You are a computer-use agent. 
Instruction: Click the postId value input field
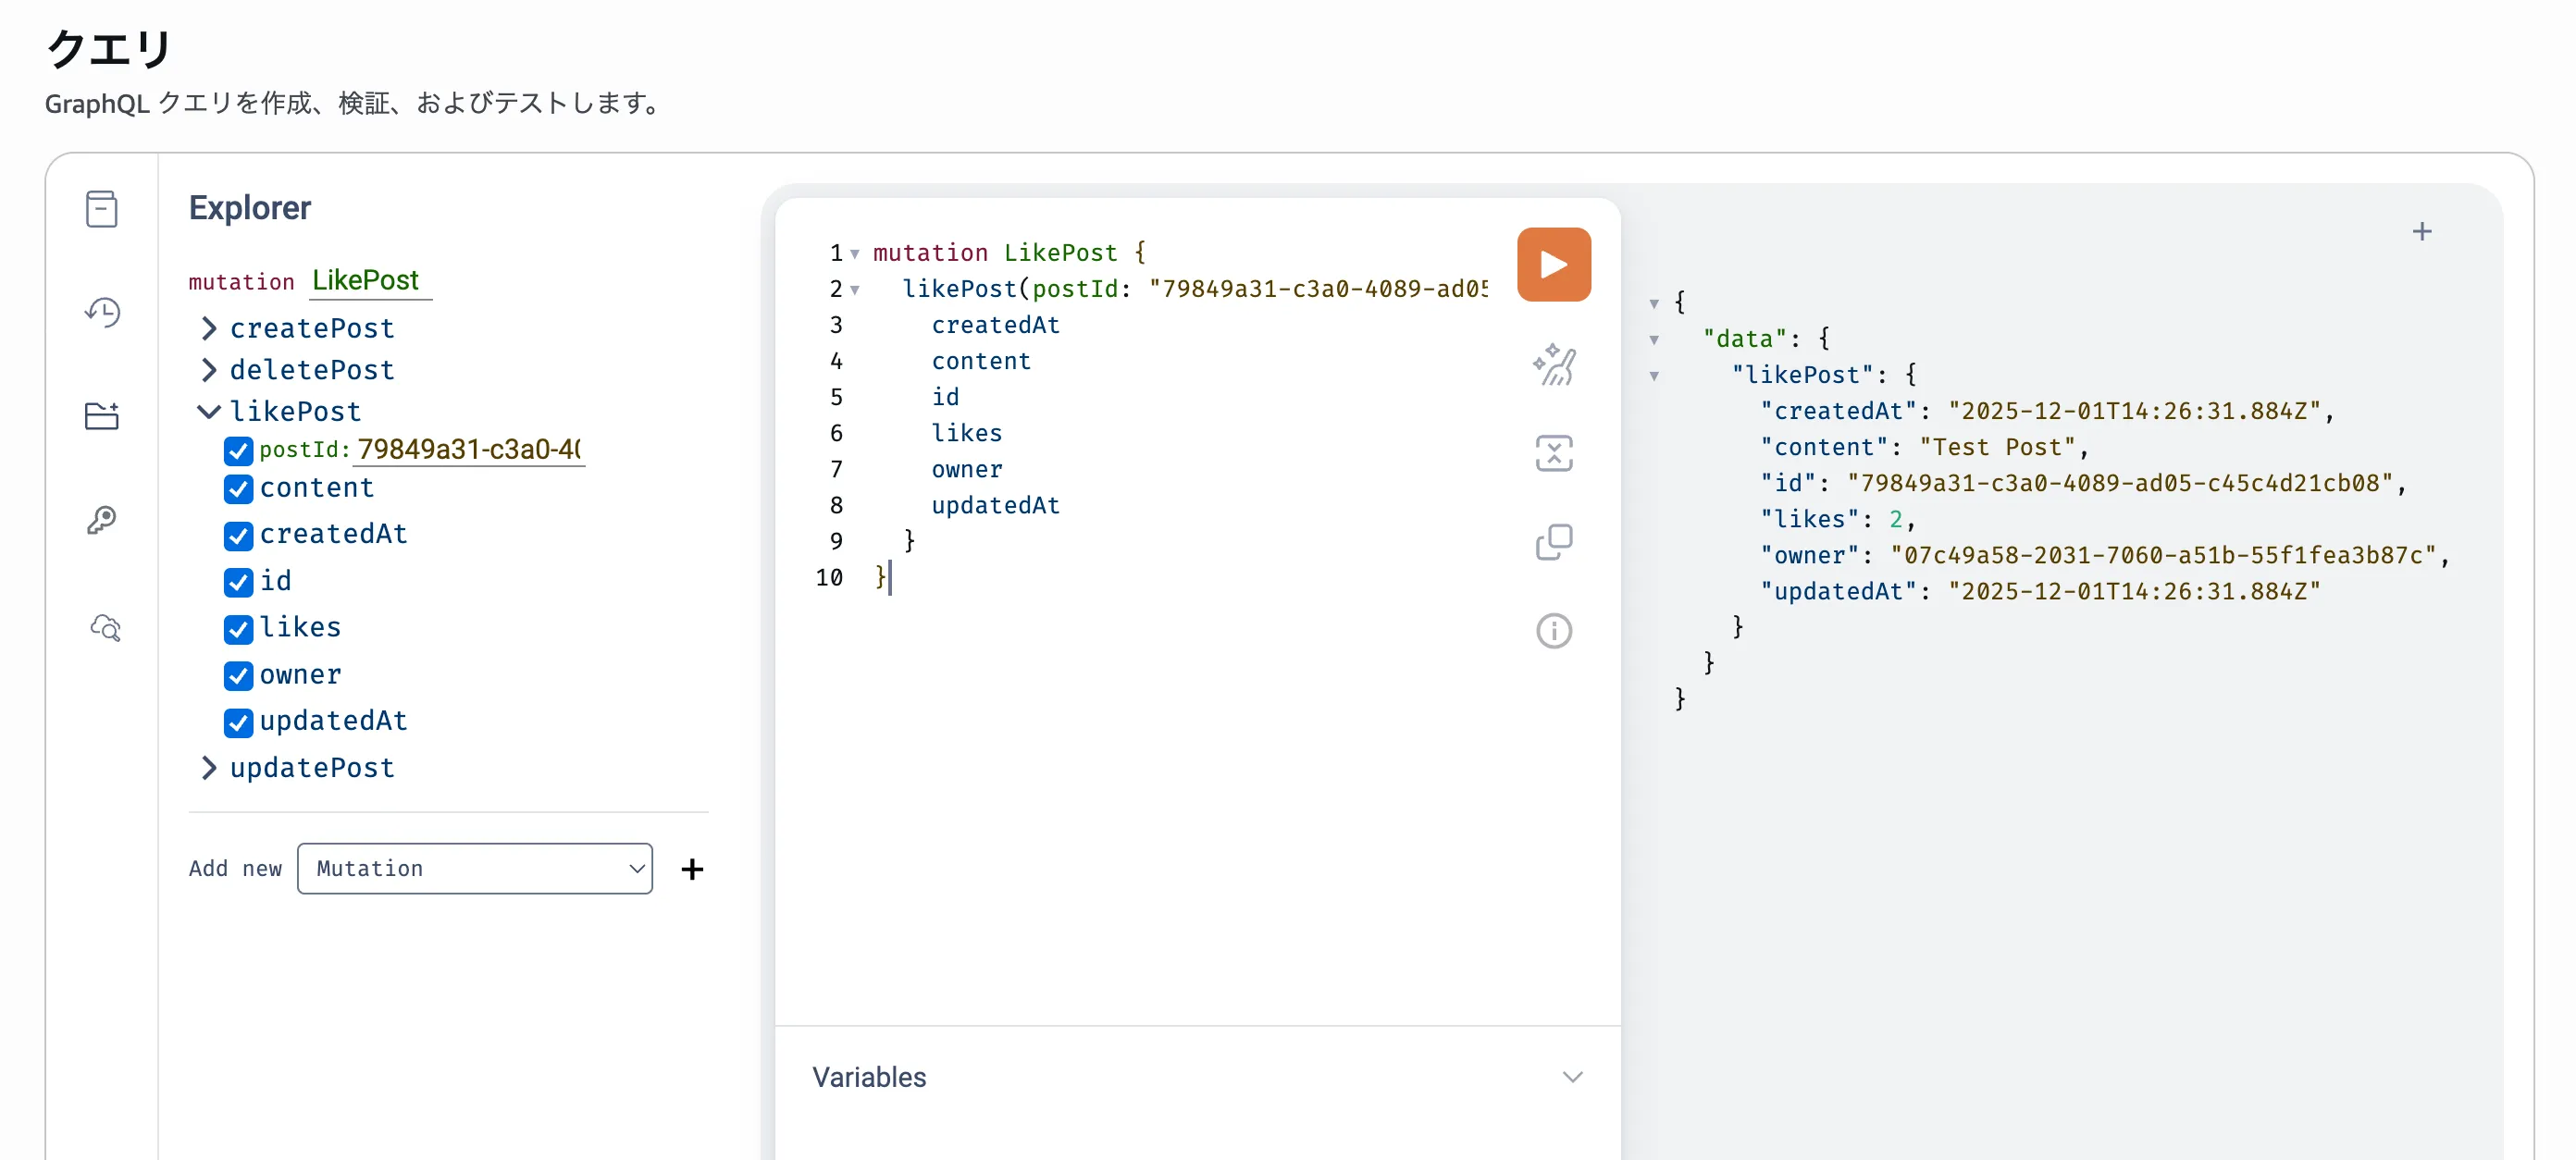click(469, 450)
